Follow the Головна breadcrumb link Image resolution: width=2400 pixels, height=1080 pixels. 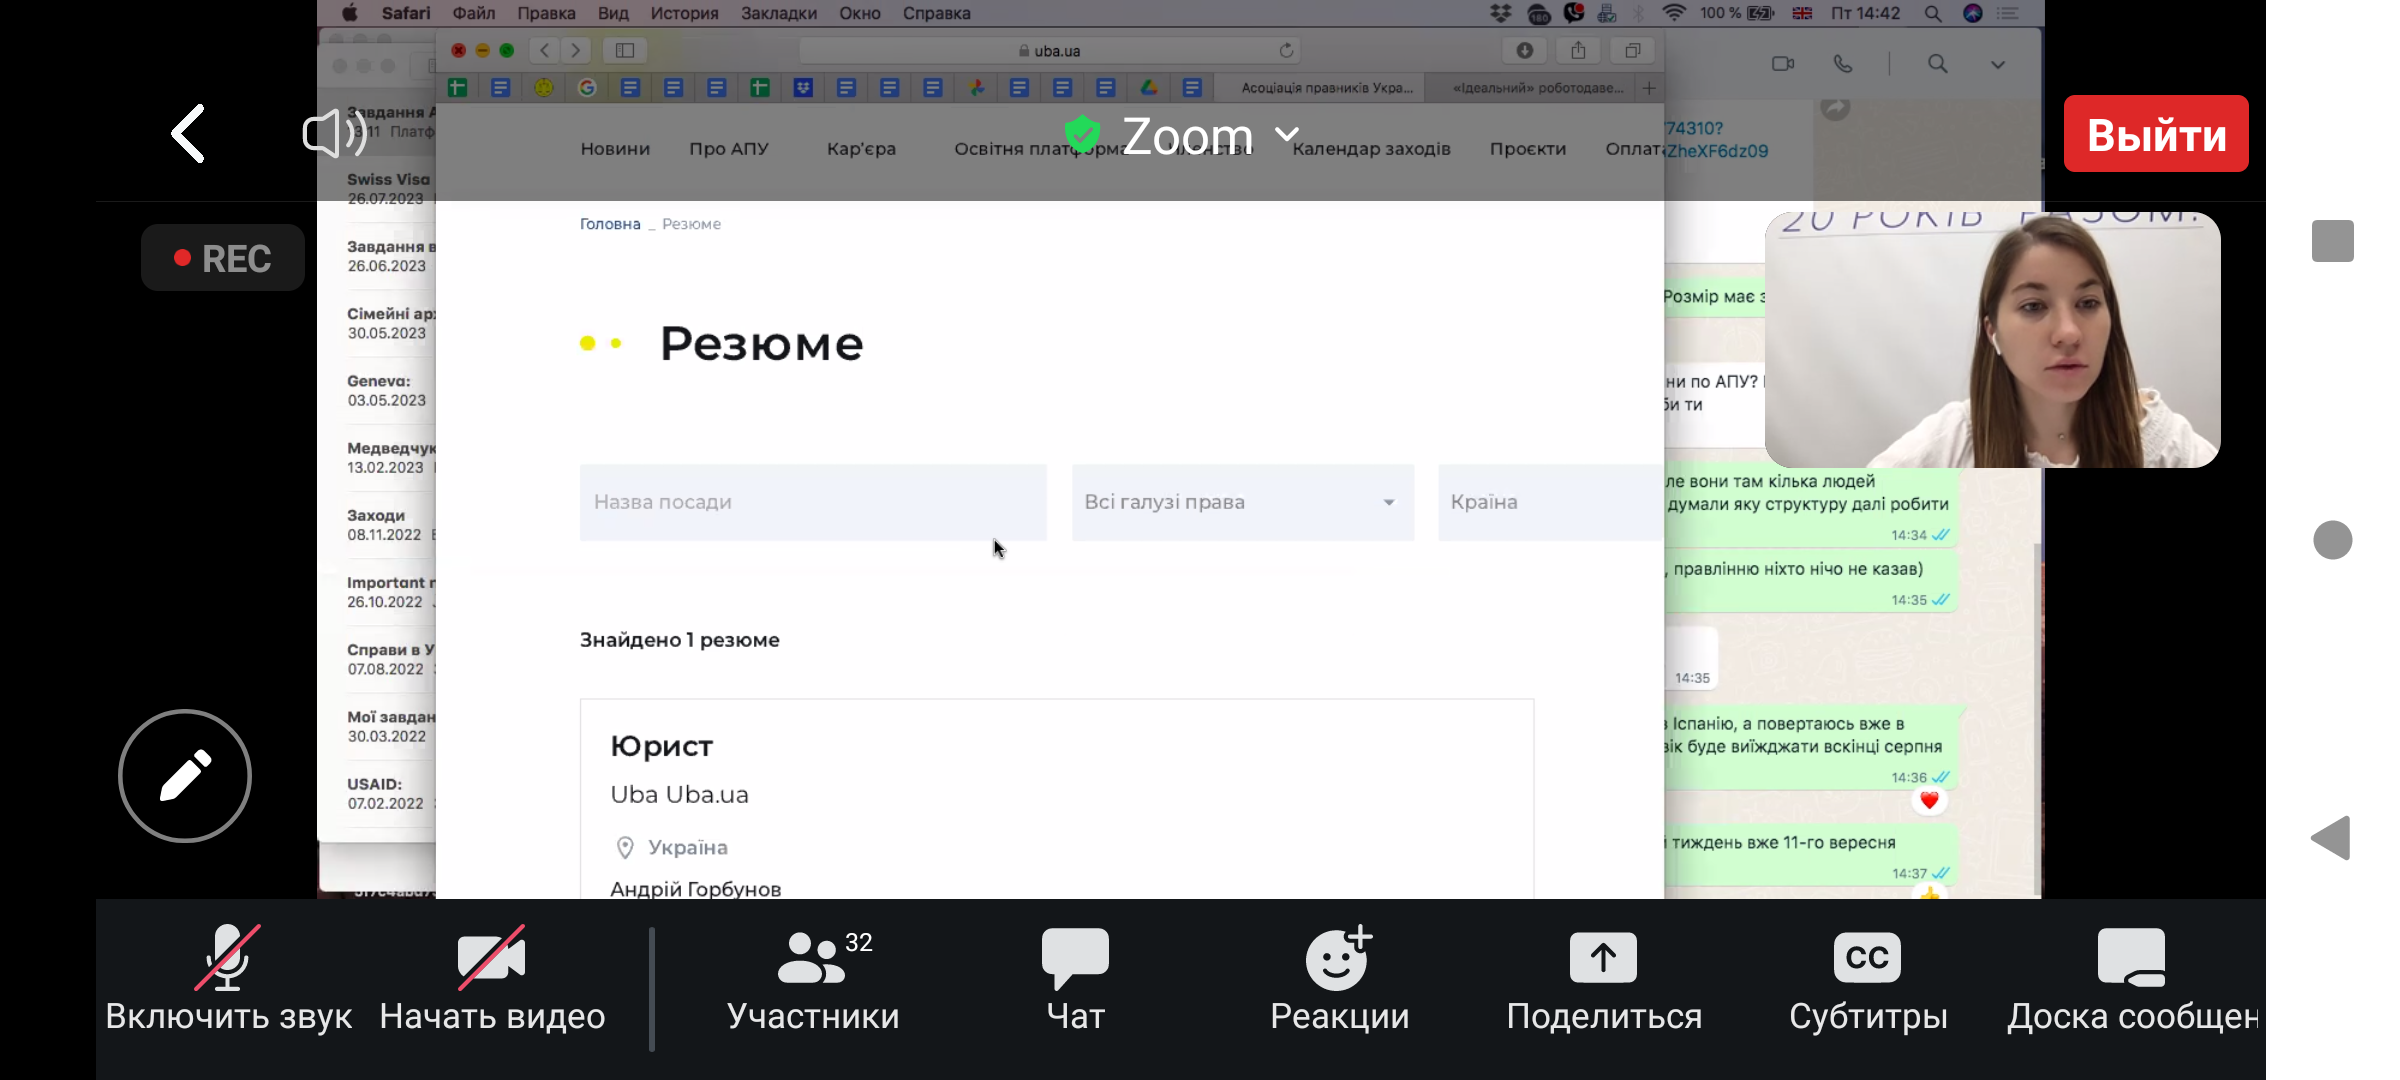point(610,224)
